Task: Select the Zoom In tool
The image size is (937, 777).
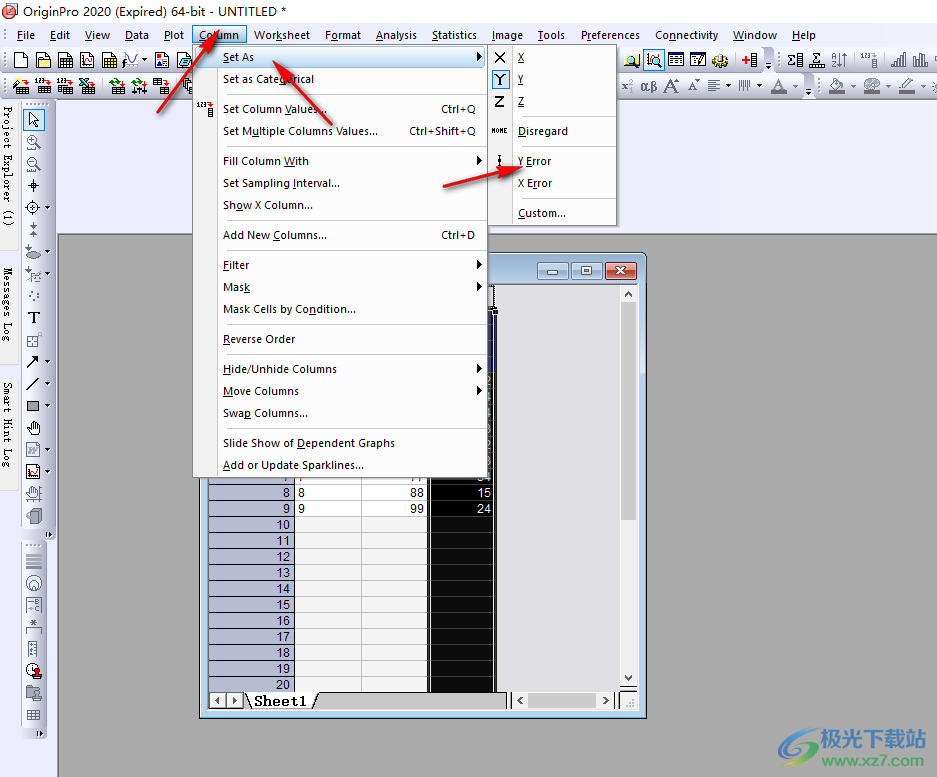Action: pyautogui.click(x=33, y=142)
